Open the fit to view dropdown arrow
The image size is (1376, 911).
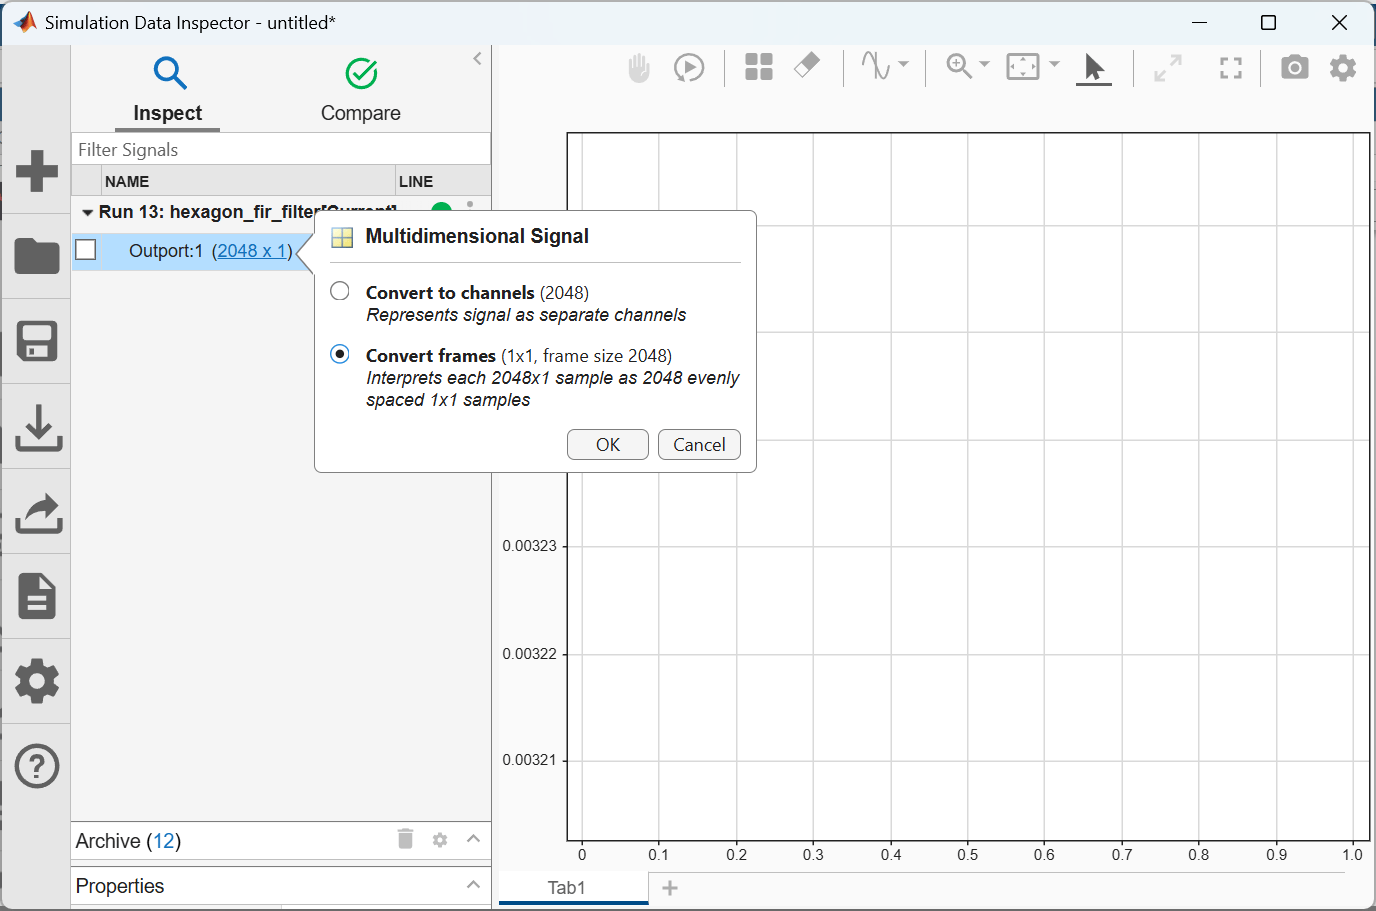(x=1054, y=64)
